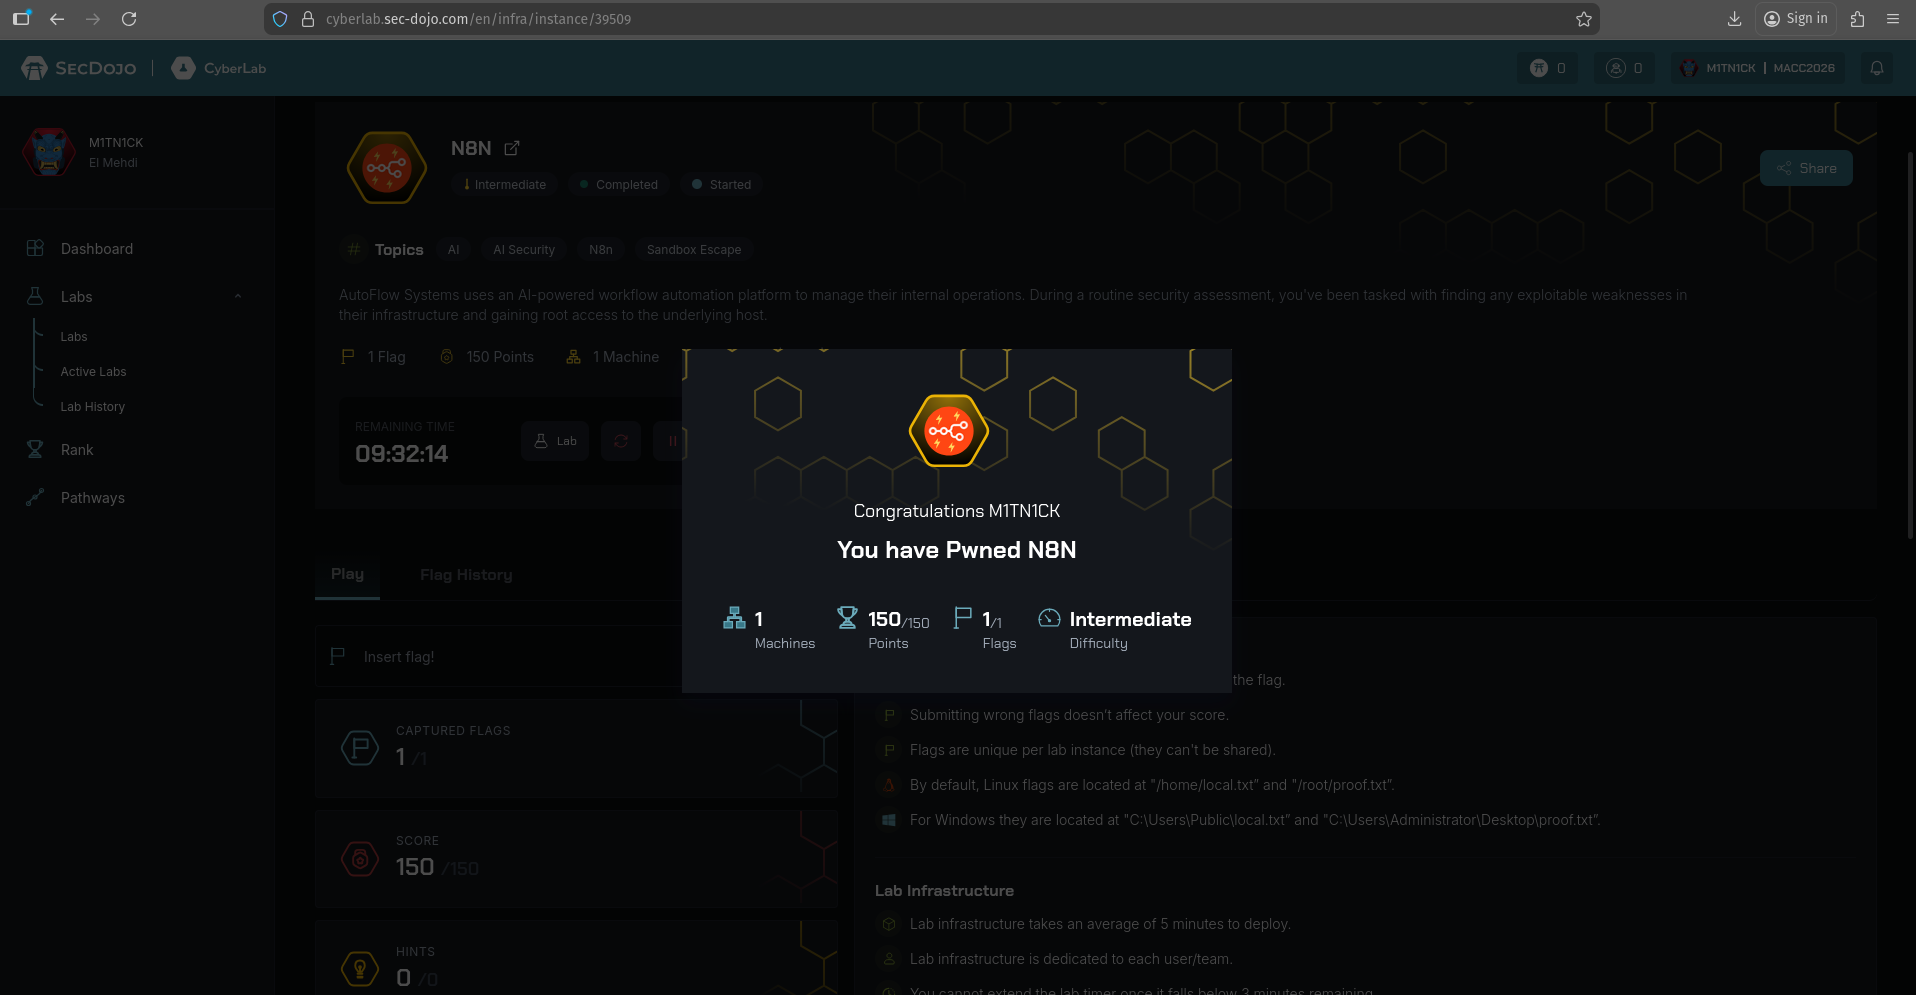Click the 1 Flag lab stat
This screenshot has height=995, width=1916.
click(373, 357)
